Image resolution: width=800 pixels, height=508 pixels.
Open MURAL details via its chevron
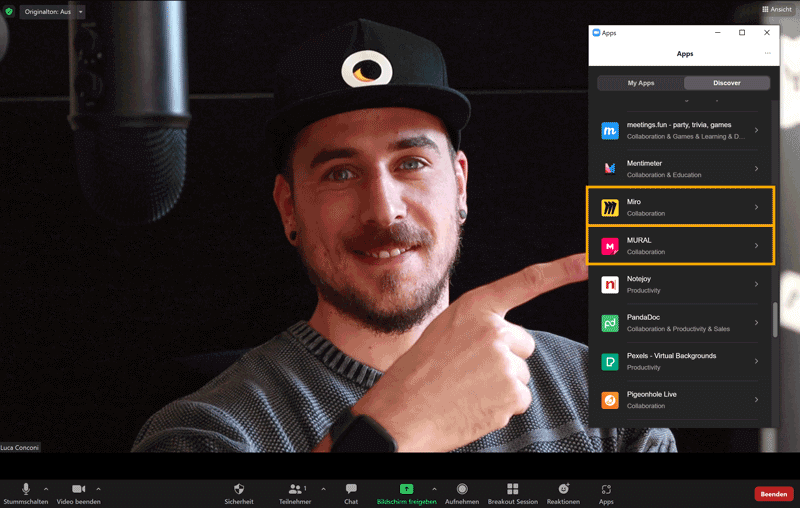click(756, 246)
